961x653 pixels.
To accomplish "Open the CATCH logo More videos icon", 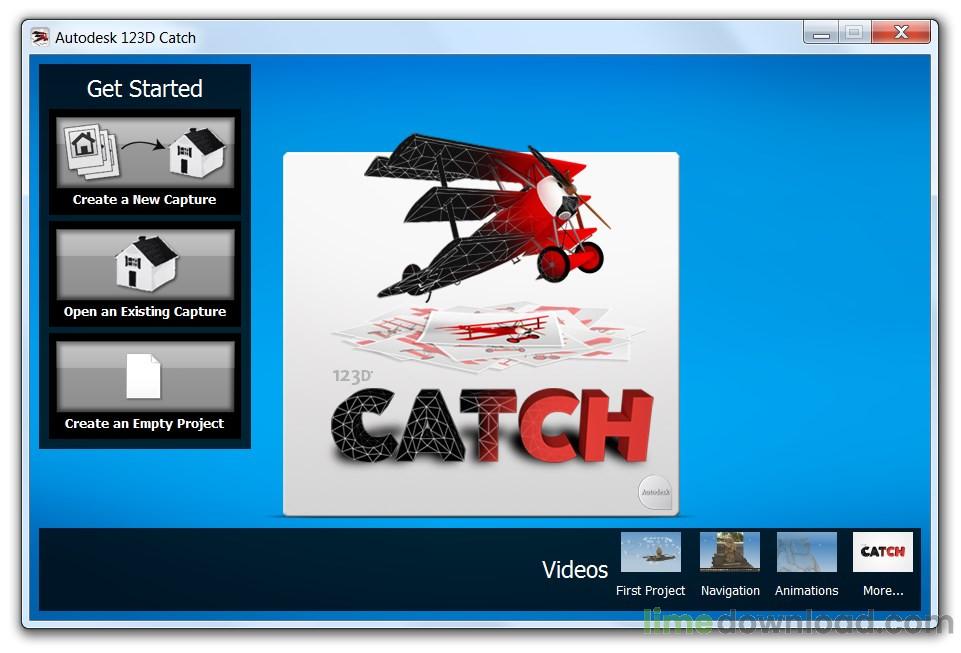I will pos(882,552).
